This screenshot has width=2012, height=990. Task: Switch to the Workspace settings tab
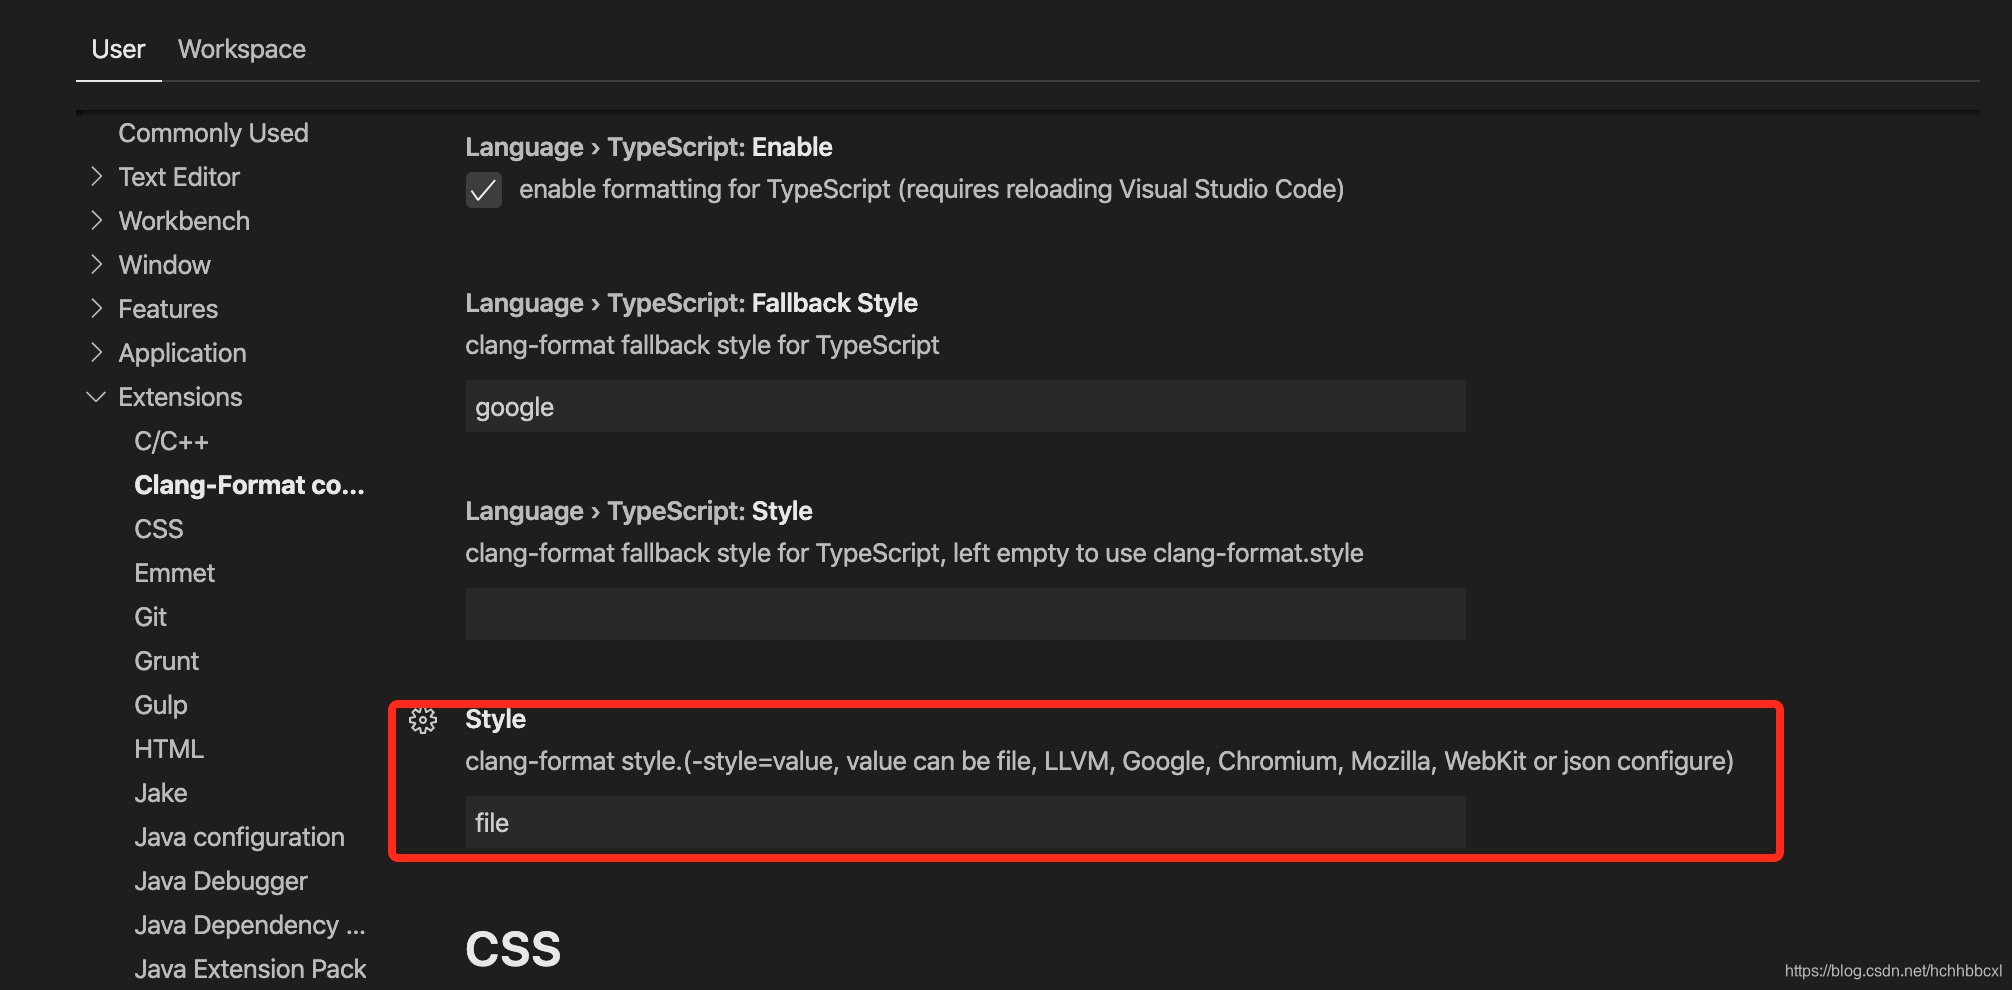[x=241, y=48]
